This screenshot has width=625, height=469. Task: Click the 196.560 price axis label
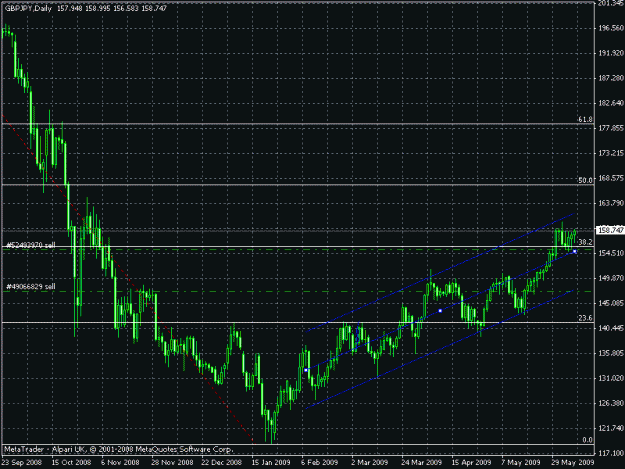pyautogui.click(x=611, y=28)
